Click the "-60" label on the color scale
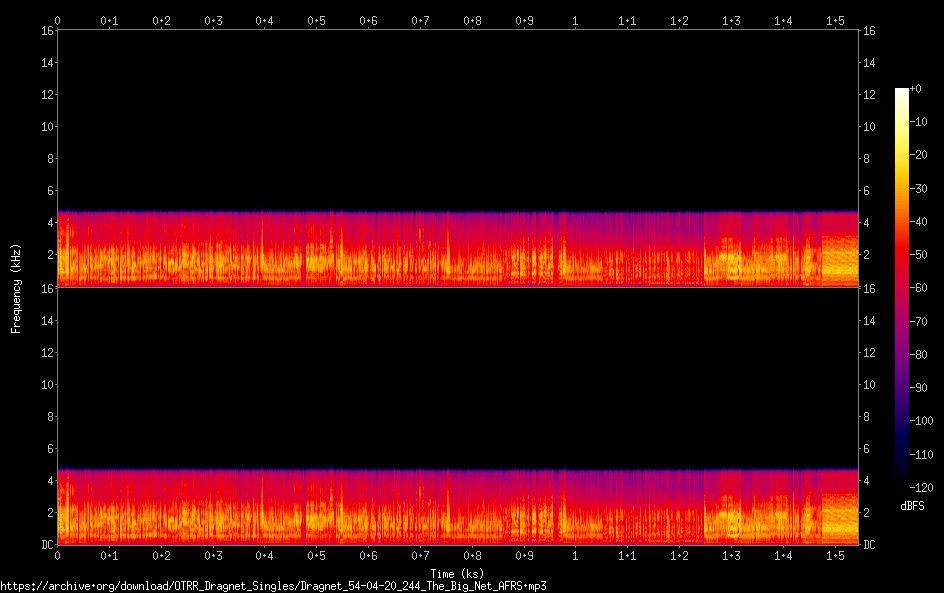 tap(918, 285)
